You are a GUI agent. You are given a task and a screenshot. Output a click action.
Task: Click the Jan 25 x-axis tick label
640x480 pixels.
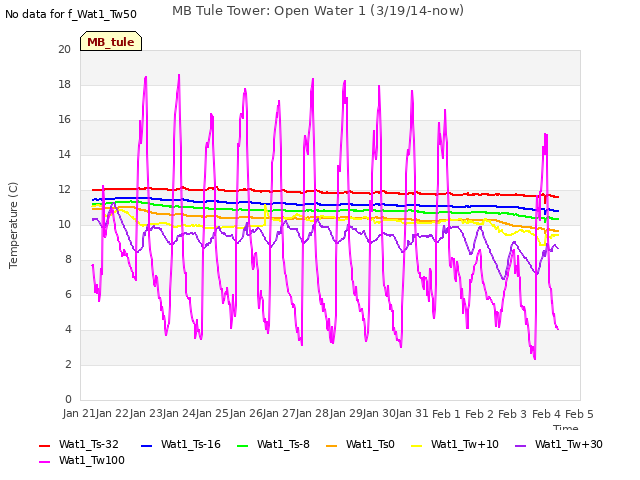pos(213,413)
